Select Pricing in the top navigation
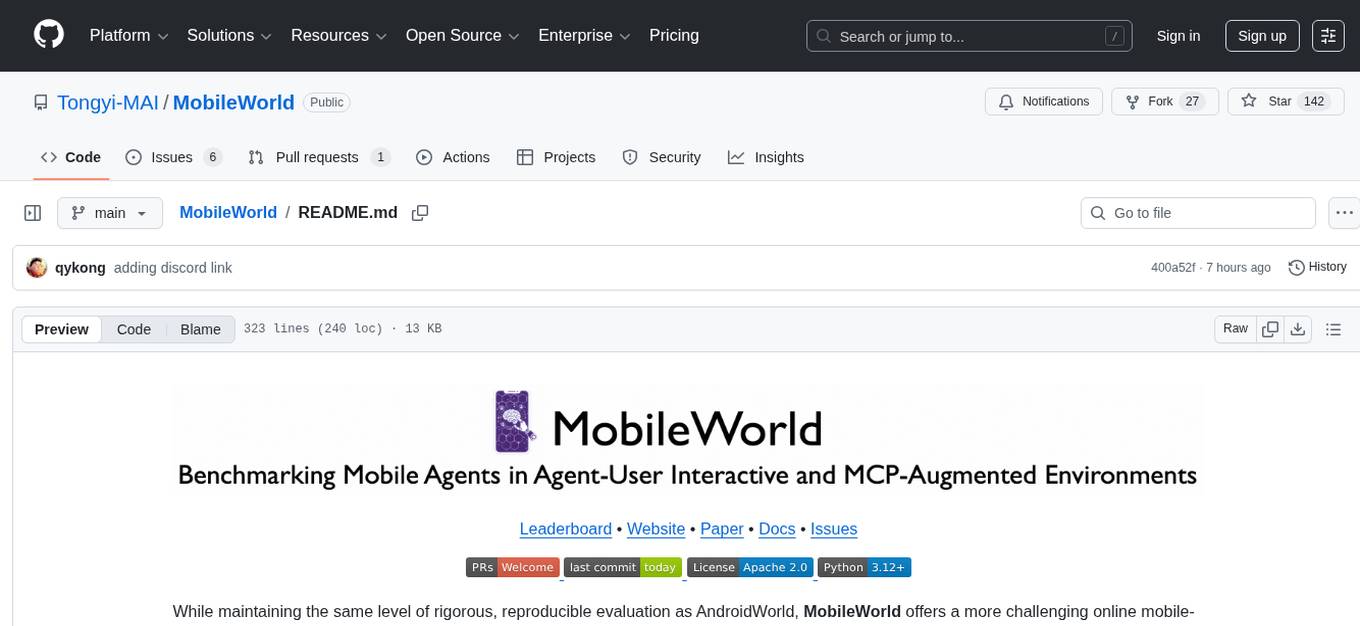This screenshot has height=626, width=1360. click(674, 35)
